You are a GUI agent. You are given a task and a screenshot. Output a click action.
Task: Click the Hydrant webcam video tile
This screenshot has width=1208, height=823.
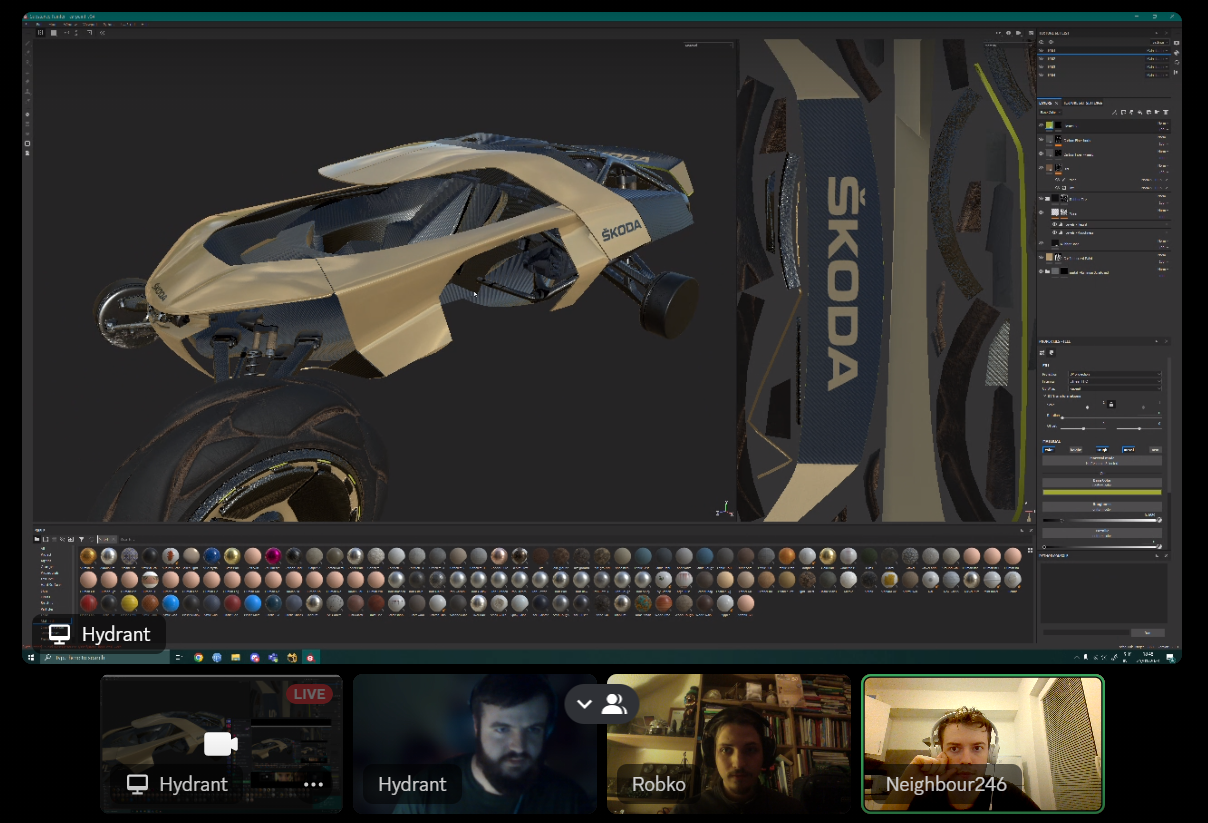coord(475,743)
